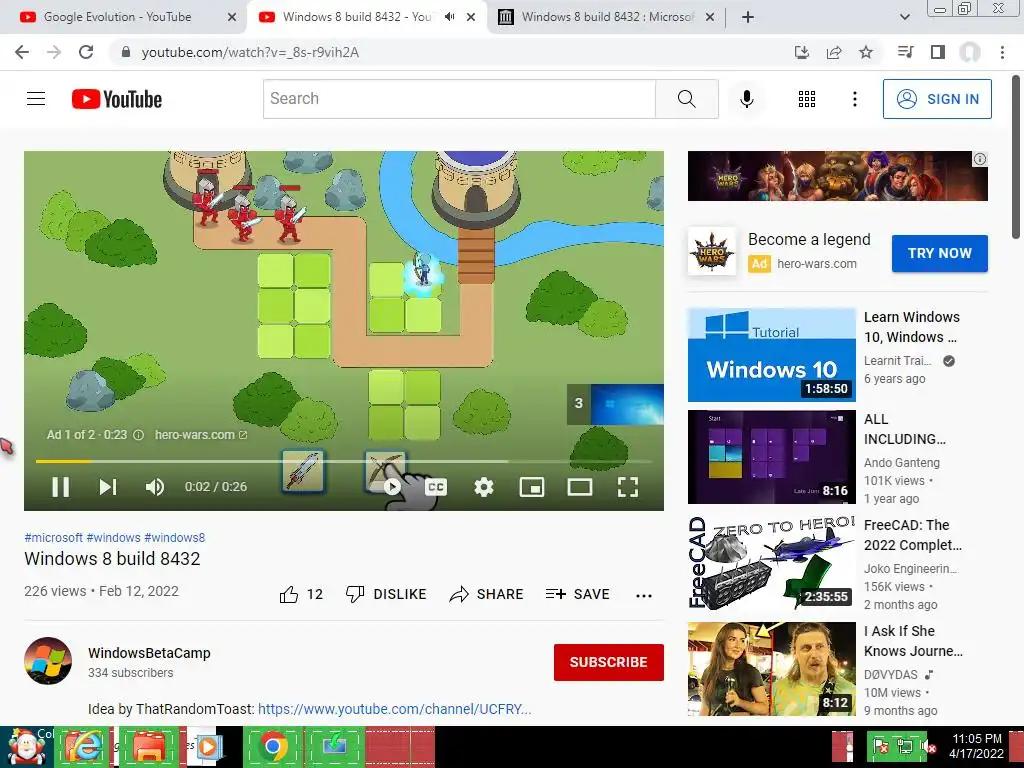Screen dimensions: 1024x768
Task: Open video player settings gear
Action: click(484, 487)
